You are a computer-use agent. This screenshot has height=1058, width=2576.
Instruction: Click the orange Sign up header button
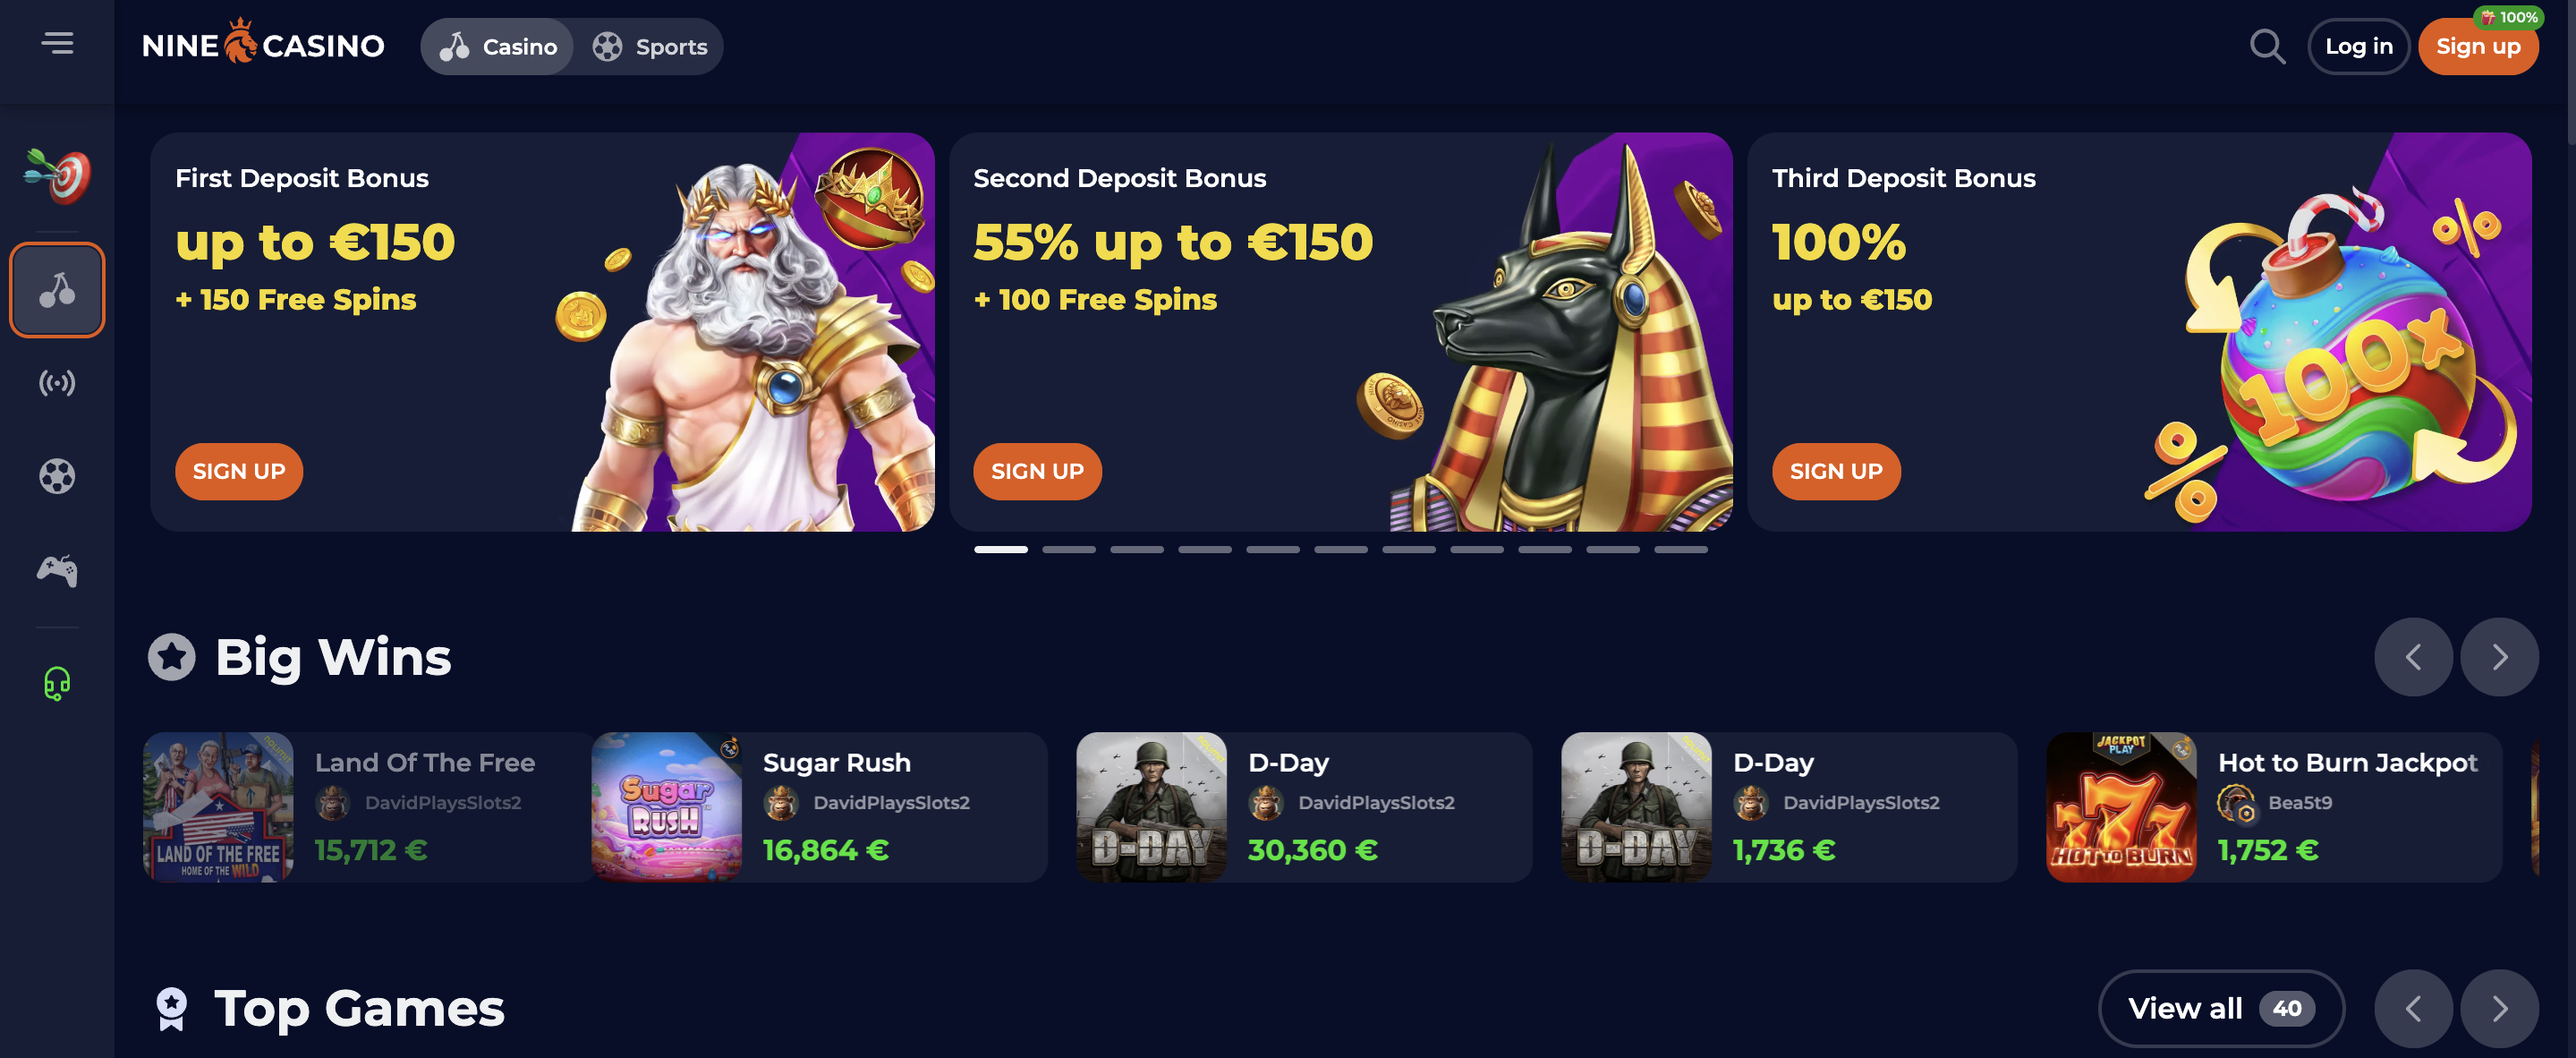2477,46
